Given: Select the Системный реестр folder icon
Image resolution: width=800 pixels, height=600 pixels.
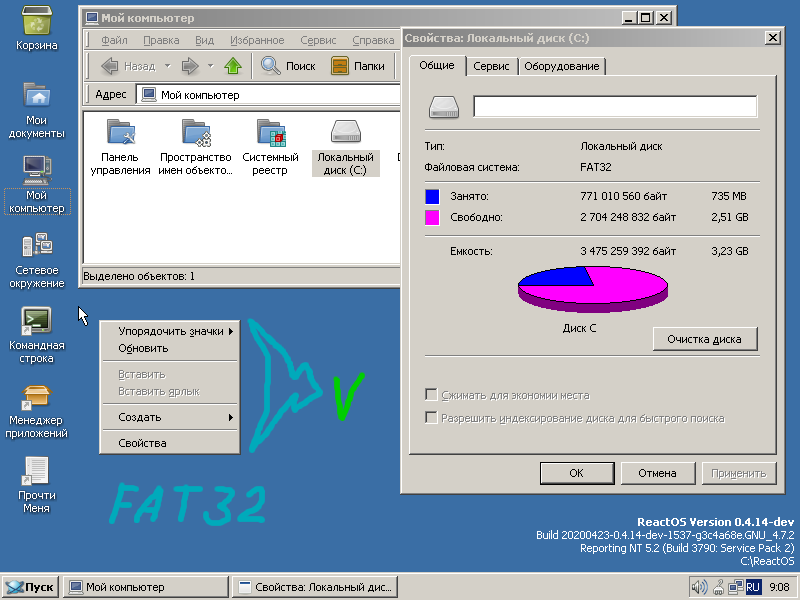Looking at the screenshot, I should [270, 148].
